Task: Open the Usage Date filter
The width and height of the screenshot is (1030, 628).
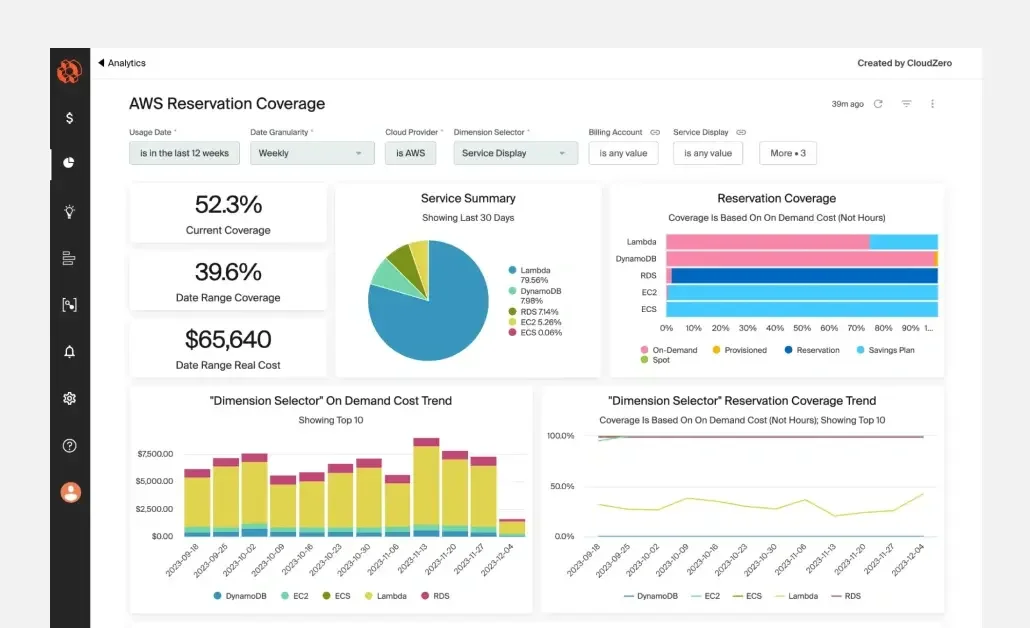Action: coord(185,153)
